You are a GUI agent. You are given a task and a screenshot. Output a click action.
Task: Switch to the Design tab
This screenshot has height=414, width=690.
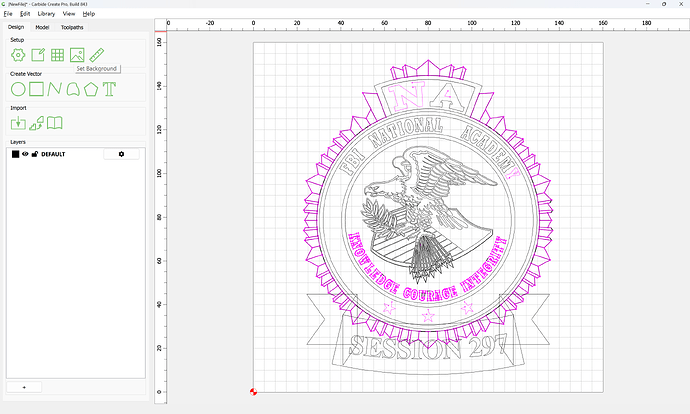click(16, 27)
